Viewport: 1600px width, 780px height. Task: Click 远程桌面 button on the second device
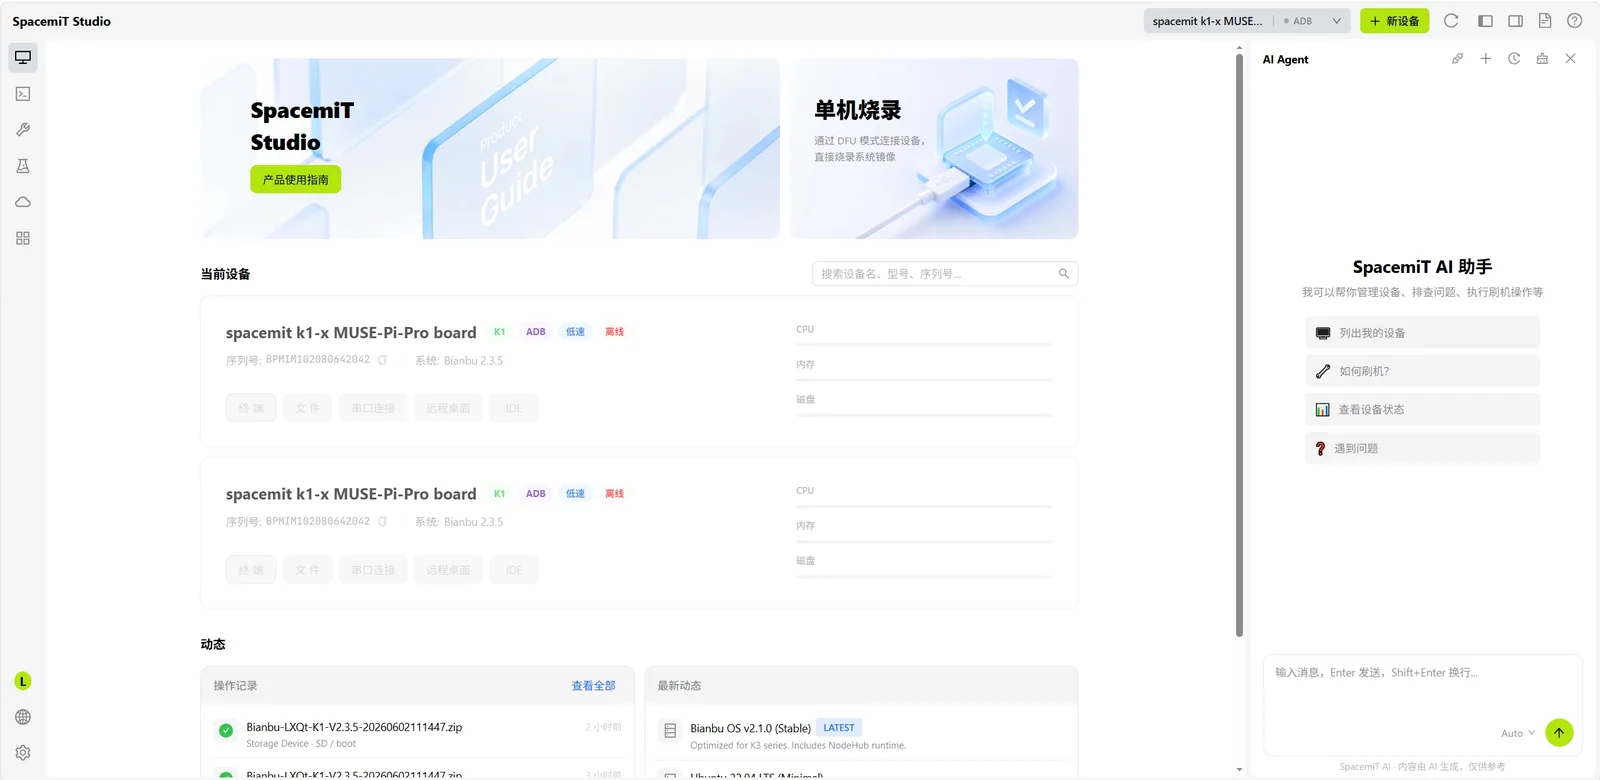[448, 570]
